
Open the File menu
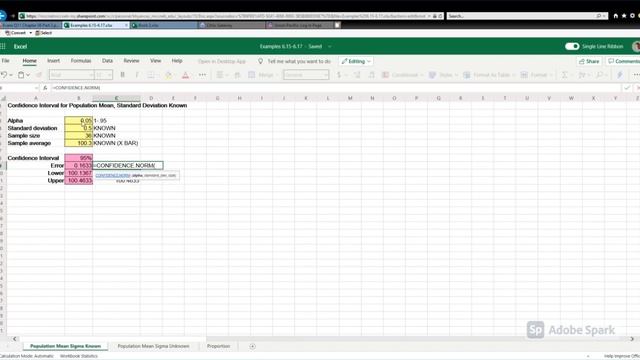pyautogui.click(x=5, y=61)
